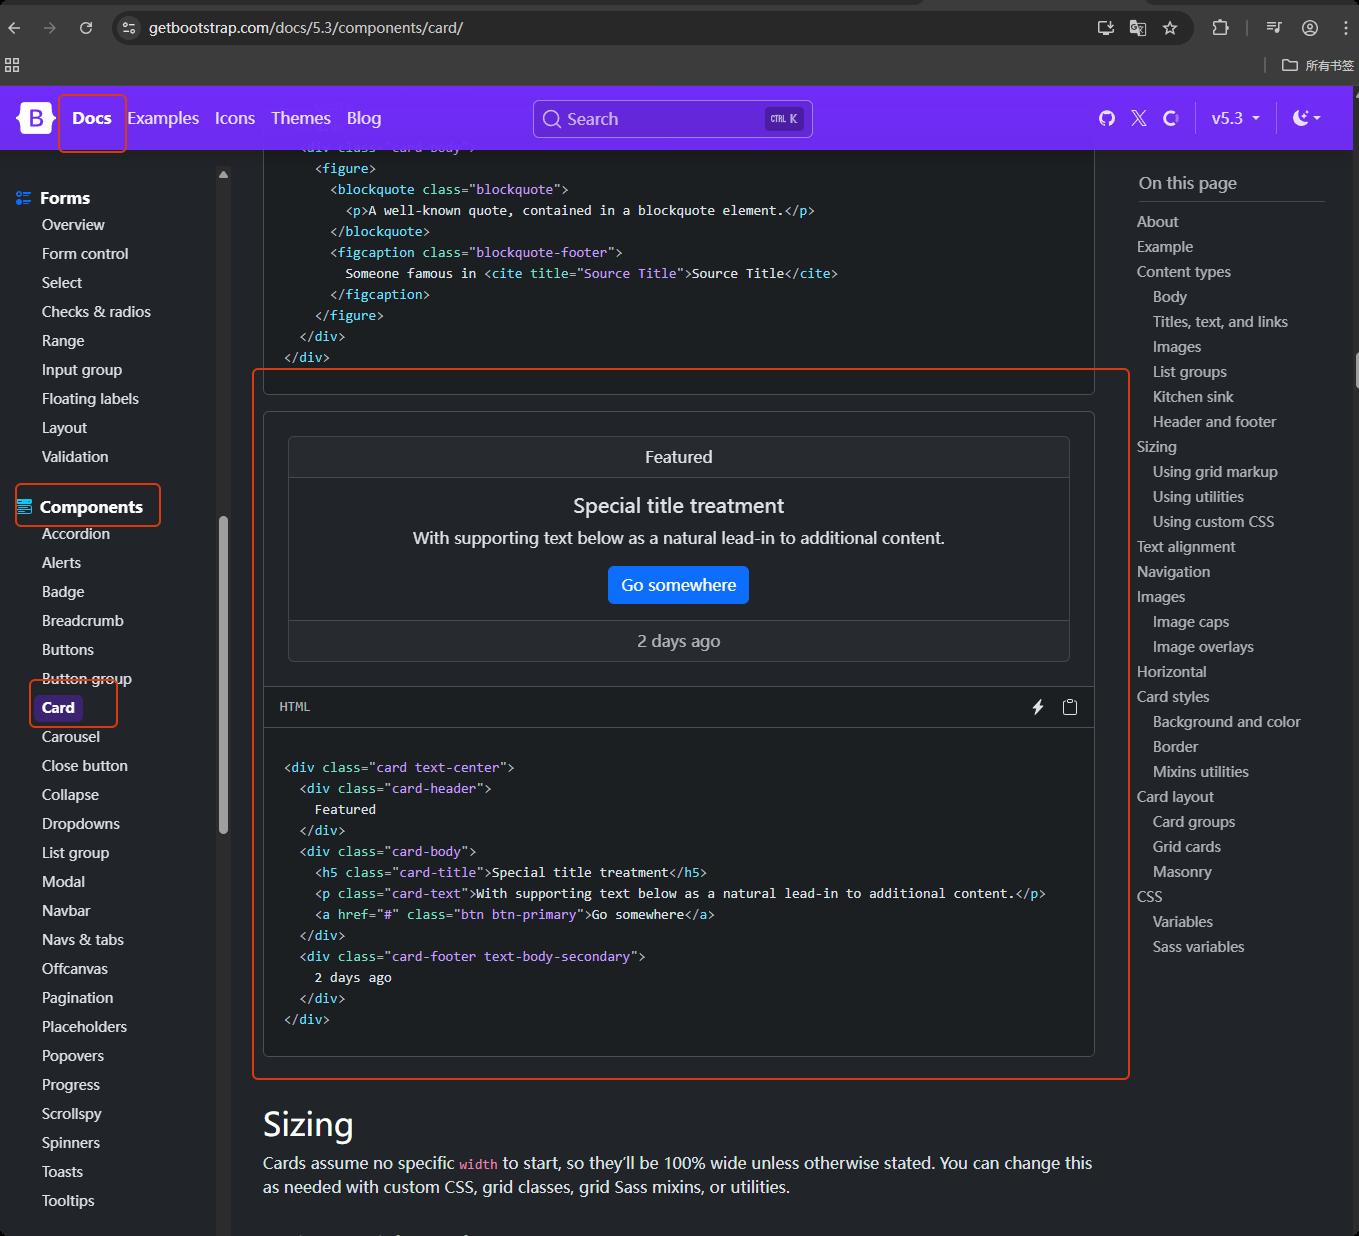Click the Special title treatment heading
The image size is (1359, 1236).
tap(678, 506)
